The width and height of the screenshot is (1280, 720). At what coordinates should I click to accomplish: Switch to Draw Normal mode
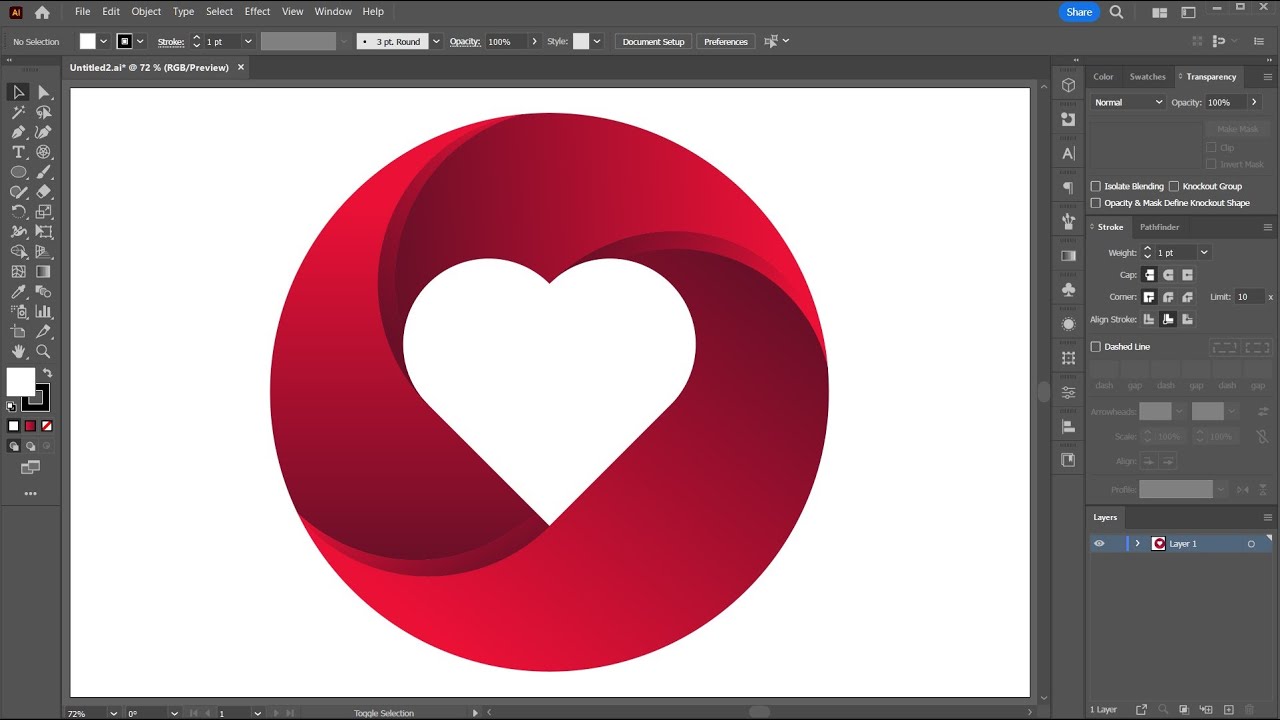tap(14, 446)
